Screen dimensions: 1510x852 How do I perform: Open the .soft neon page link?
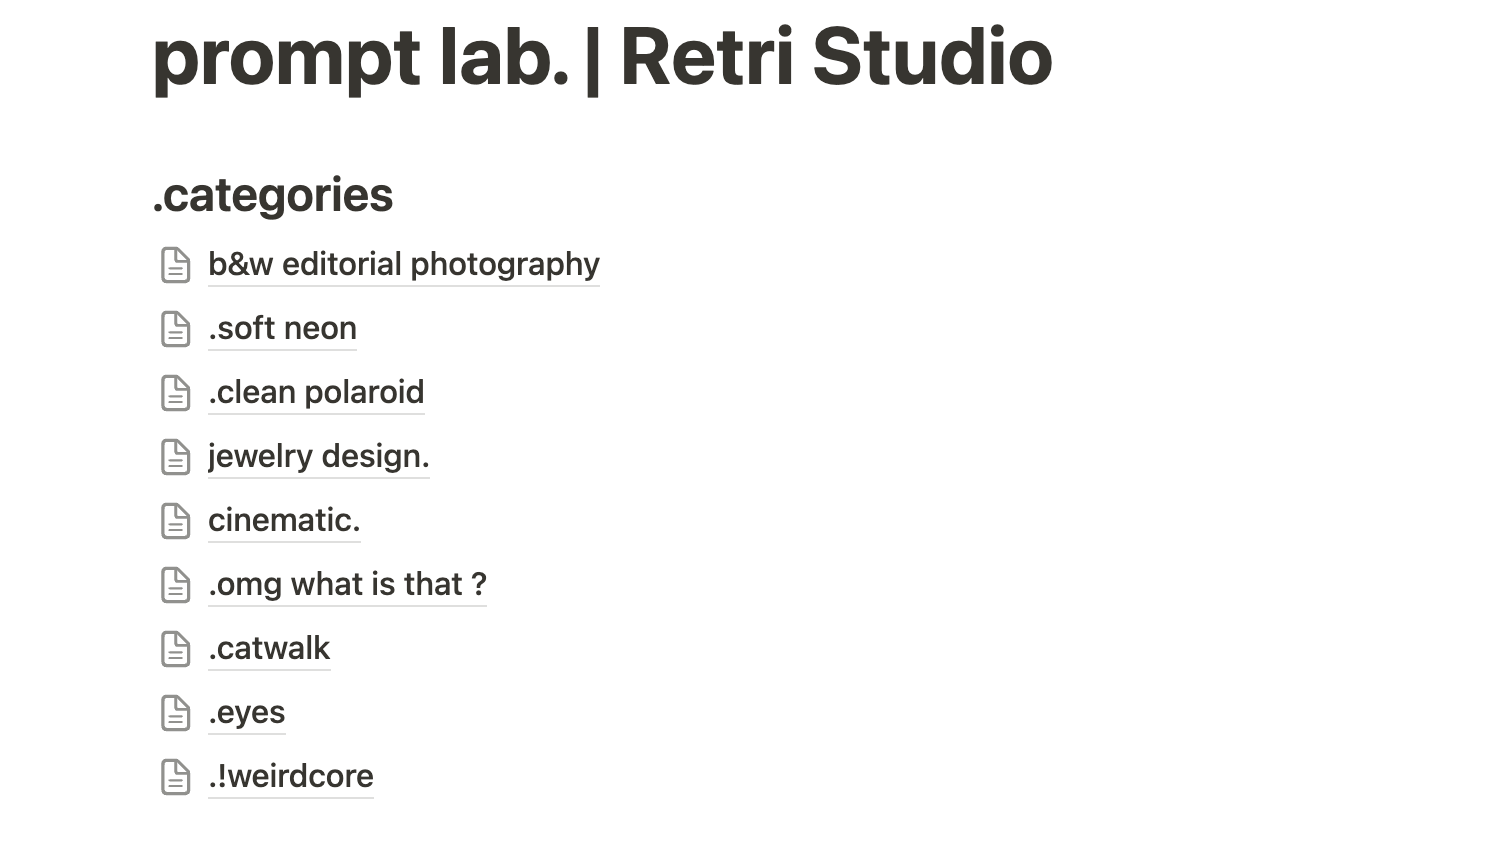282,328
